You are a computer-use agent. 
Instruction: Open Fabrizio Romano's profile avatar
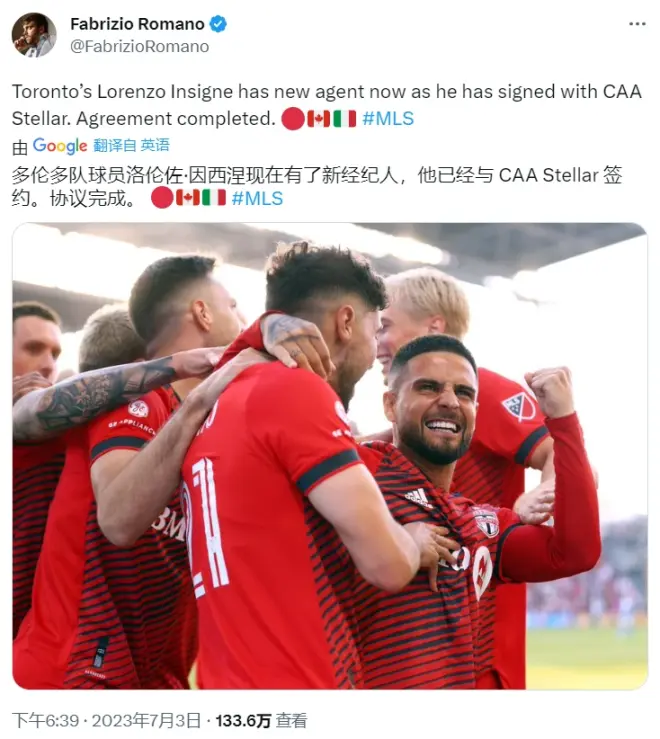point(34,35)
